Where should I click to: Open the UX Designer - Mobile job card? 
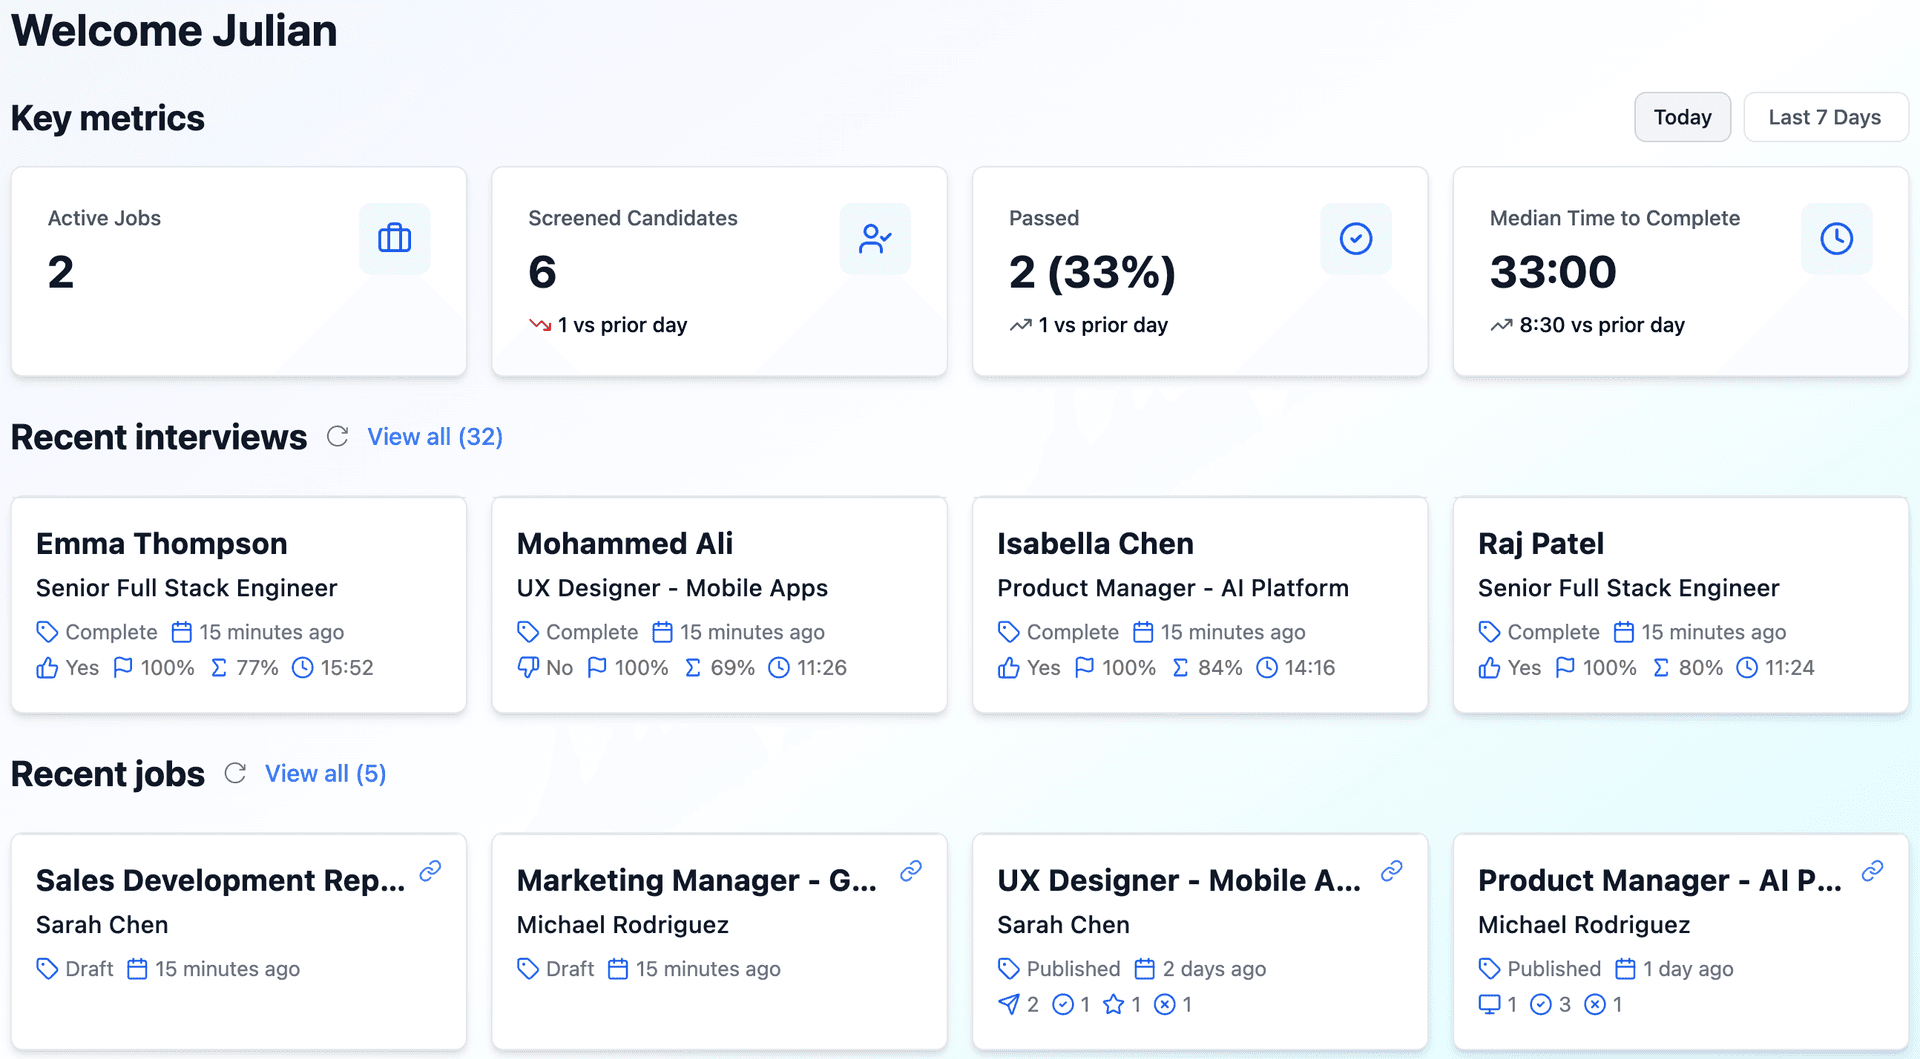[x=1199, y=940]
